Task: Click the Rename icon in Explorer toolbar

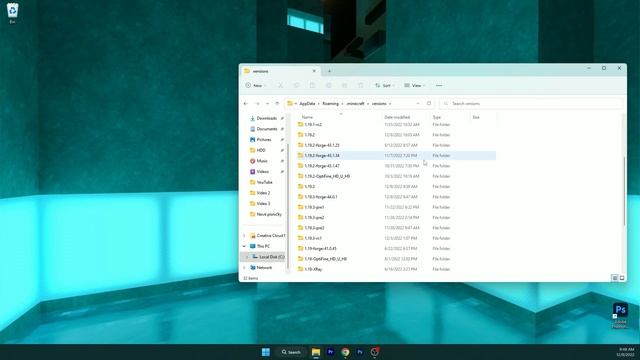Action: click(x=329, y=85)
